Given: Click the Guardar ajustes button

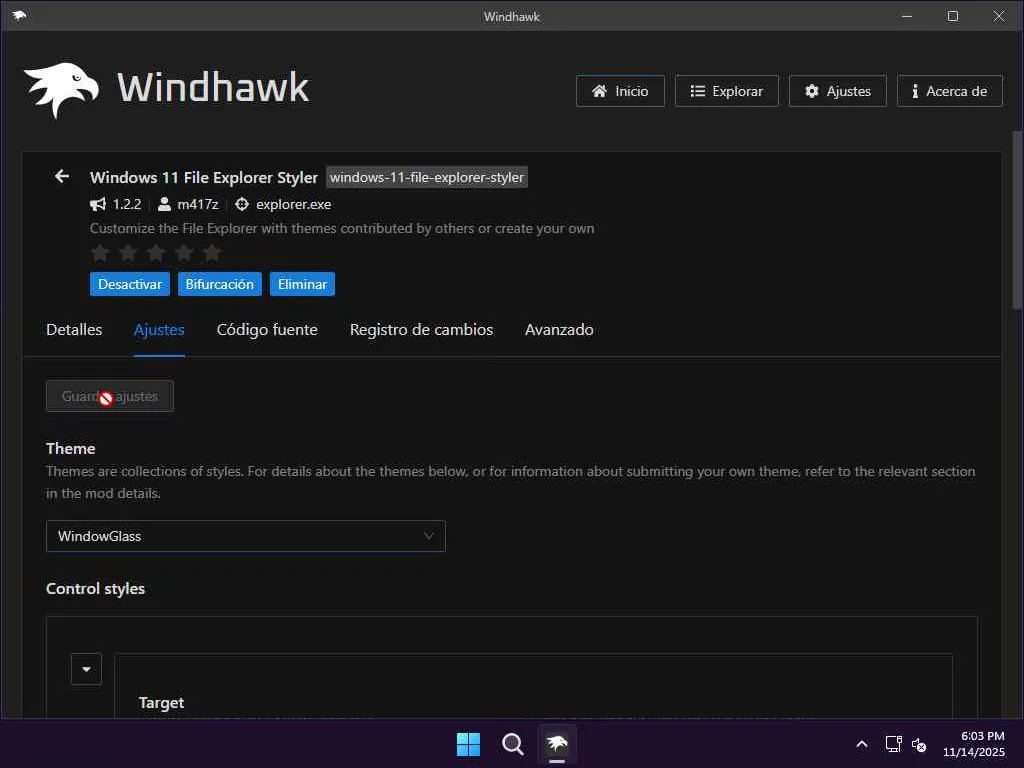Looking at the screenshot, I should (x=110, y=396).
